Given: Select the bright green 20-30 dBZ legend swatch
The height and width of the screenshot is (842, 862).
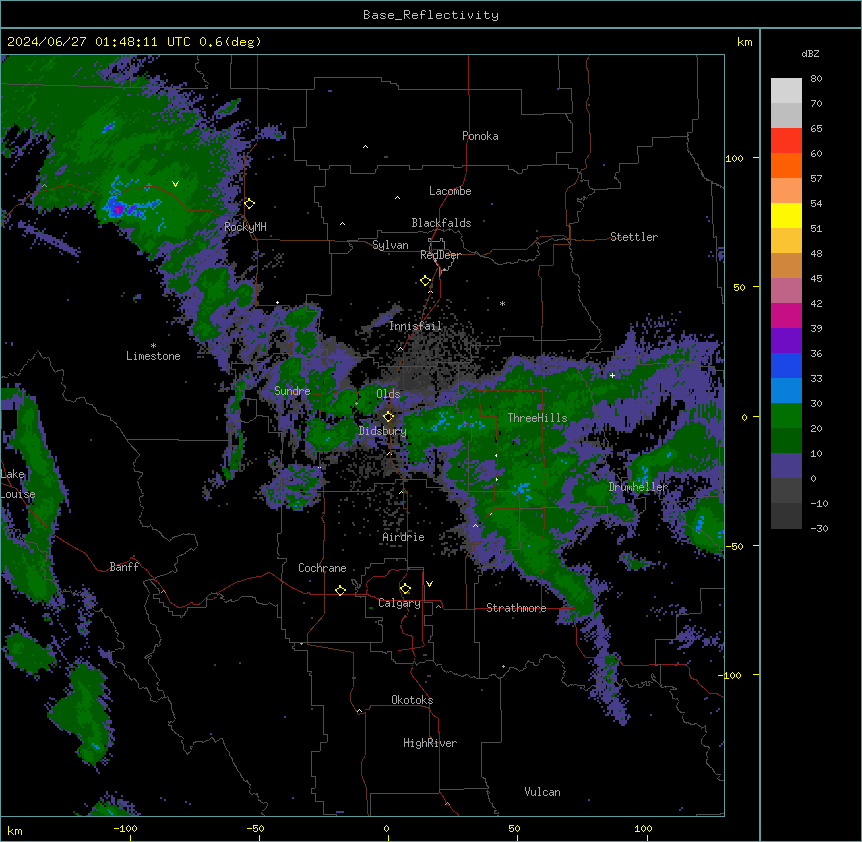Looking at the screenshot, I should (786, 416).
